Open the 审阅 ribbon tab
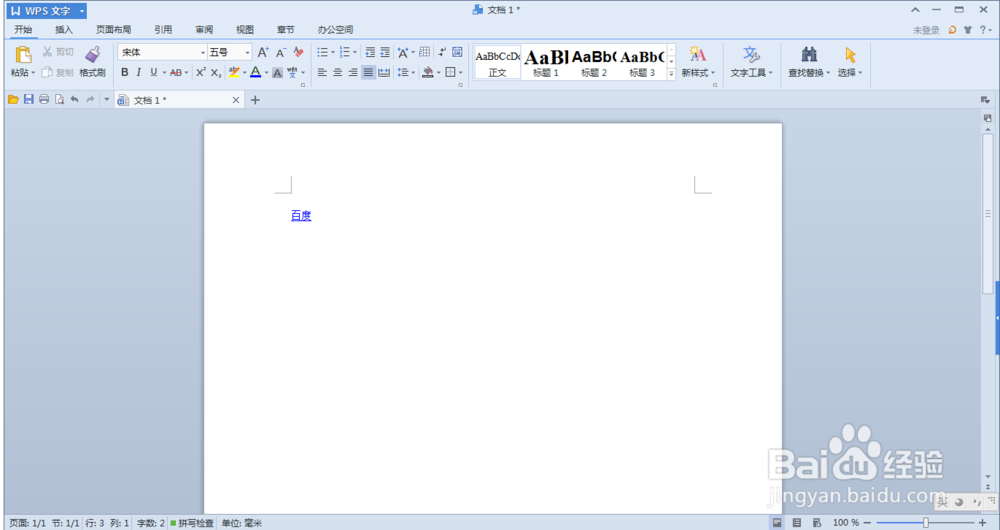1000x530 pixels. click(x=204, y=29)
